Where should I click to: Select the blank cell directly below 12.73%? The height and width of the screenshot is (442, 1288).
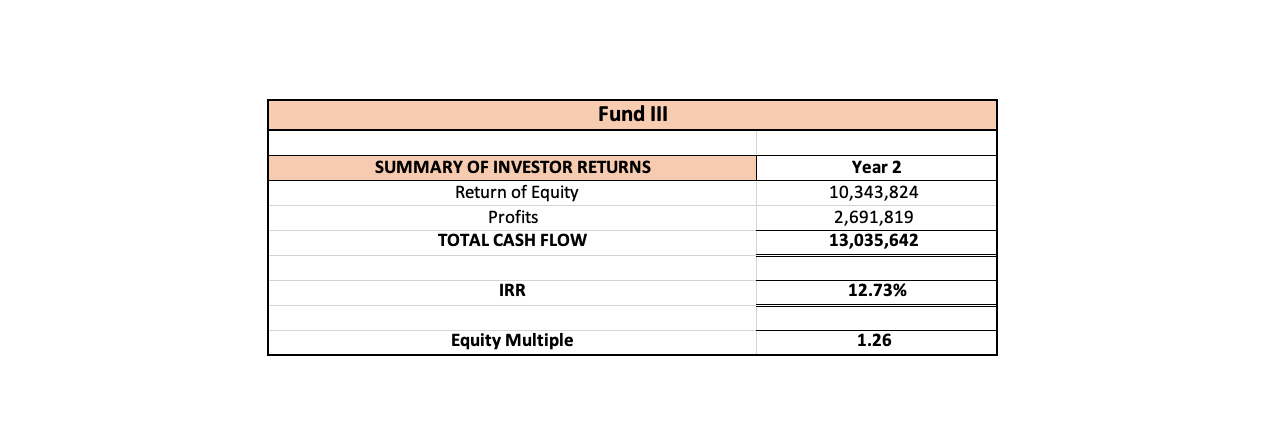(x=876, y=317)
